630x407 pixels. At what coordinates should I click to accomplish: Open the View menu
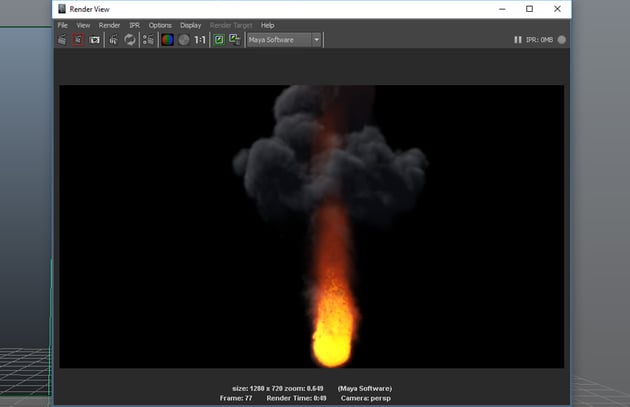(x=83, y=25)
